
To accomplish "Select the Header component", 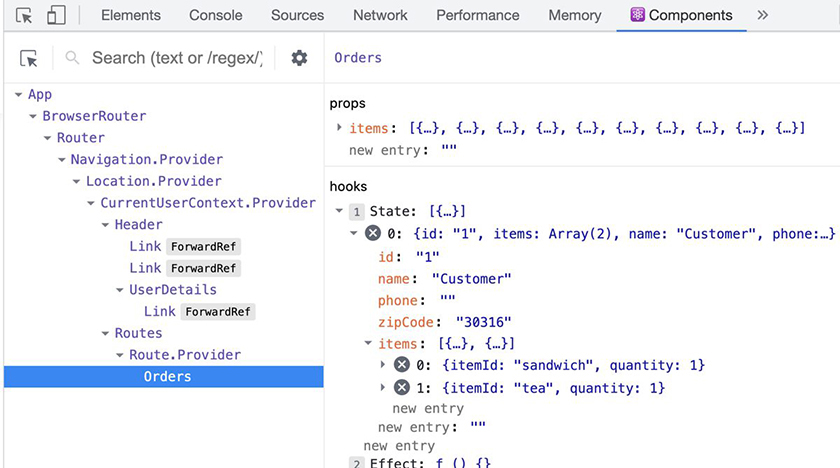I will click(138, 224).
